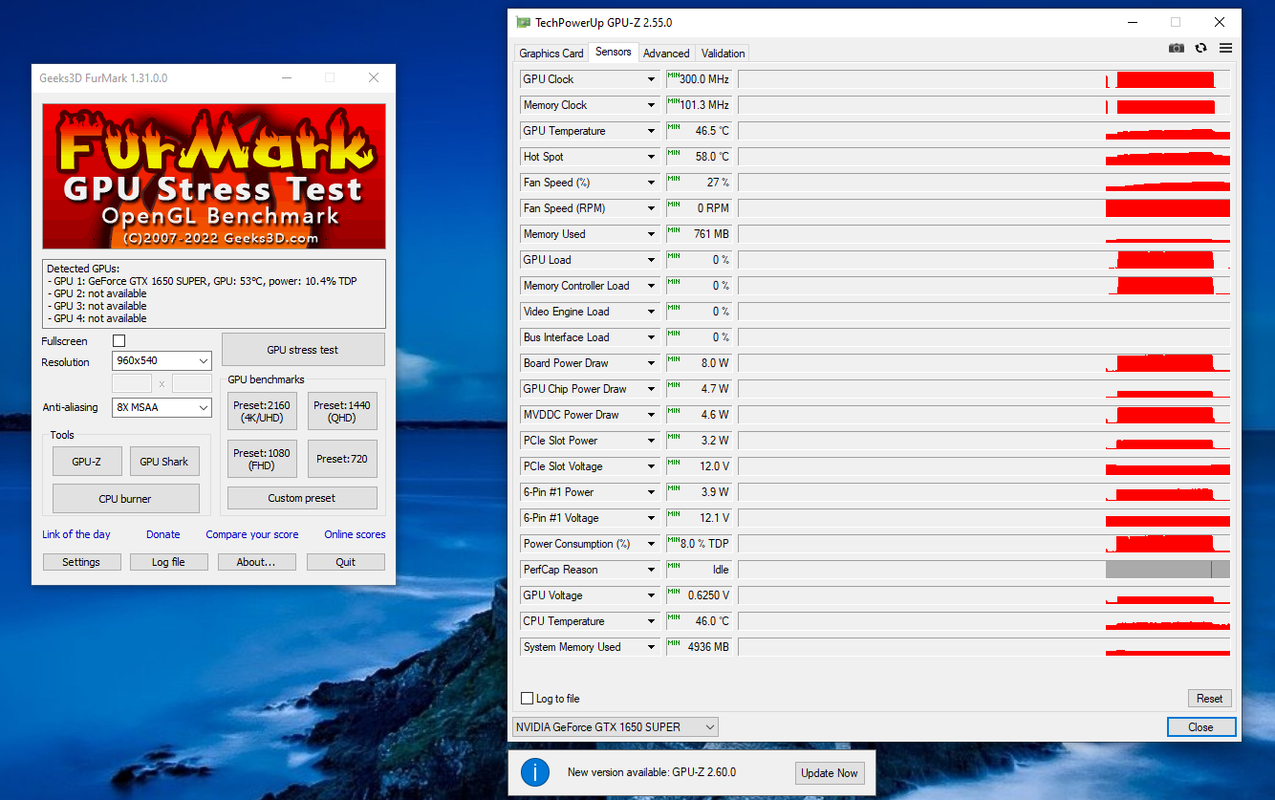Launch the GPU Shark tool
Image resolution: width=1275 pixels, height=800 pixels.
[x=164, y=461]
